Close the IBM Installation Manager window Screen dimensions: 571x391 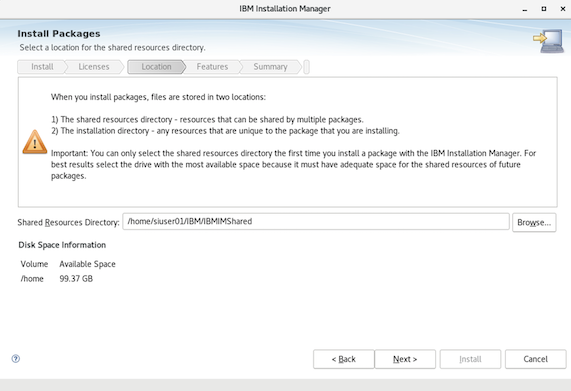pos(563,9)
